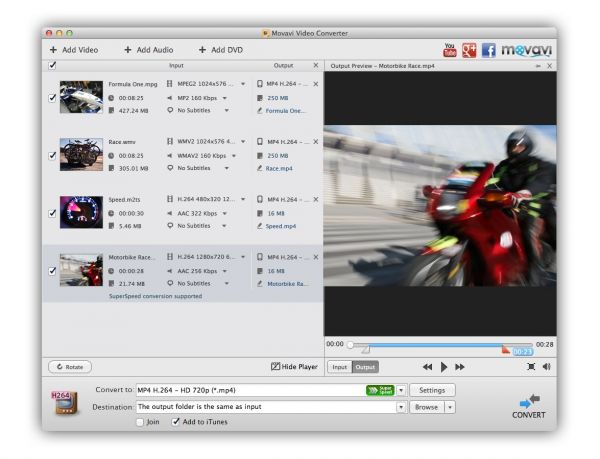Viewport: 600px width, 459px height.
Task: Click the fast forward playback icon
Action: [460, 367]
